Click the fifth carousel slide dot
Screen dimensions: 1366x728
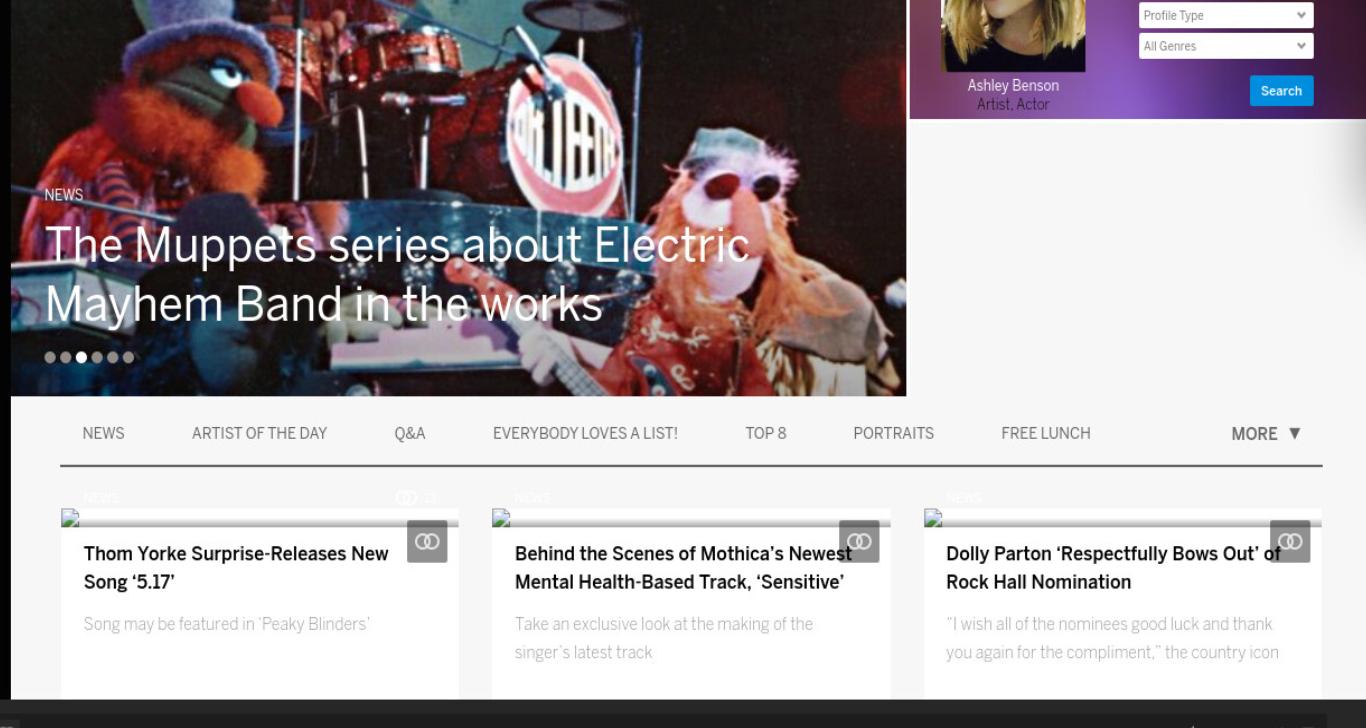point(113,357)
